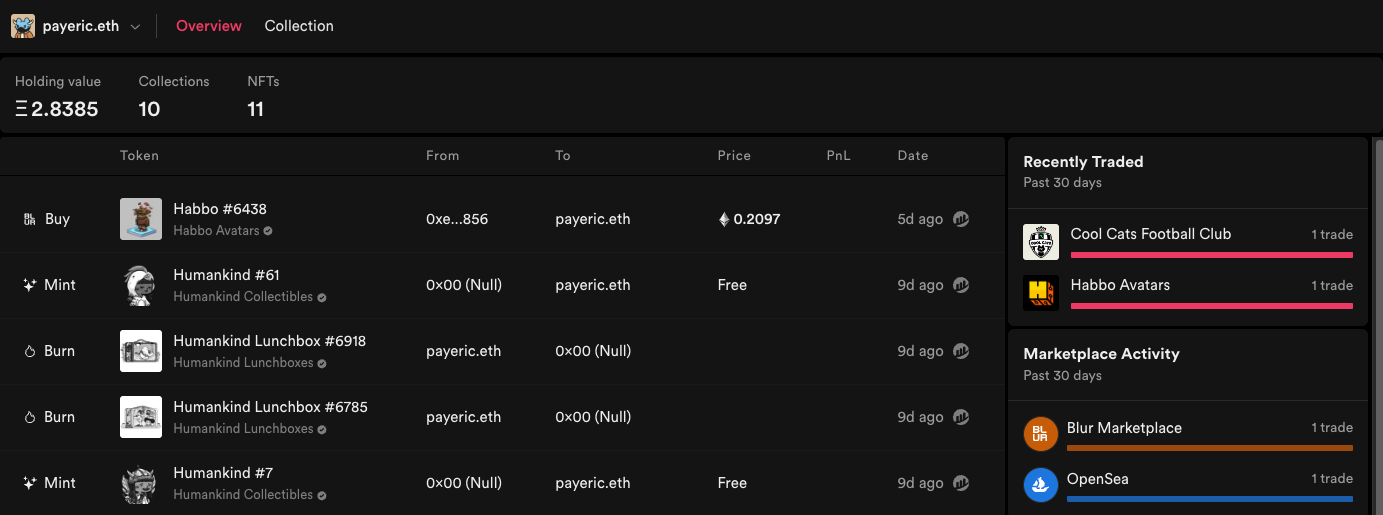Click Habbo Avatars collection logo

(x=1041, y=293)
